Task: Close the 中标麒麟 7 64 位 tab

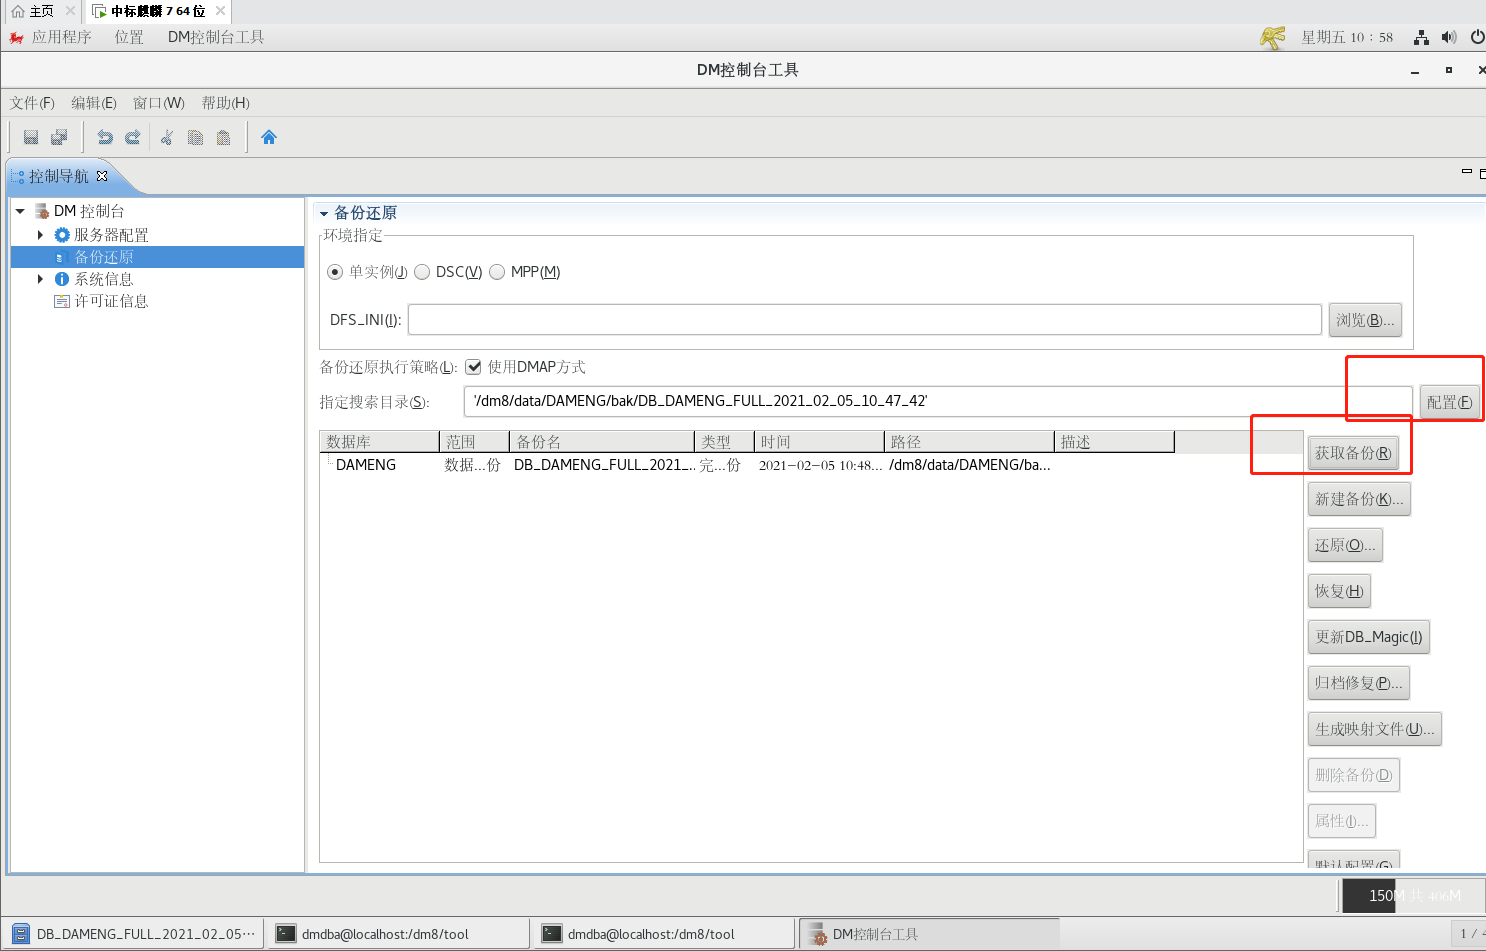Action: (x=220, y=11)
